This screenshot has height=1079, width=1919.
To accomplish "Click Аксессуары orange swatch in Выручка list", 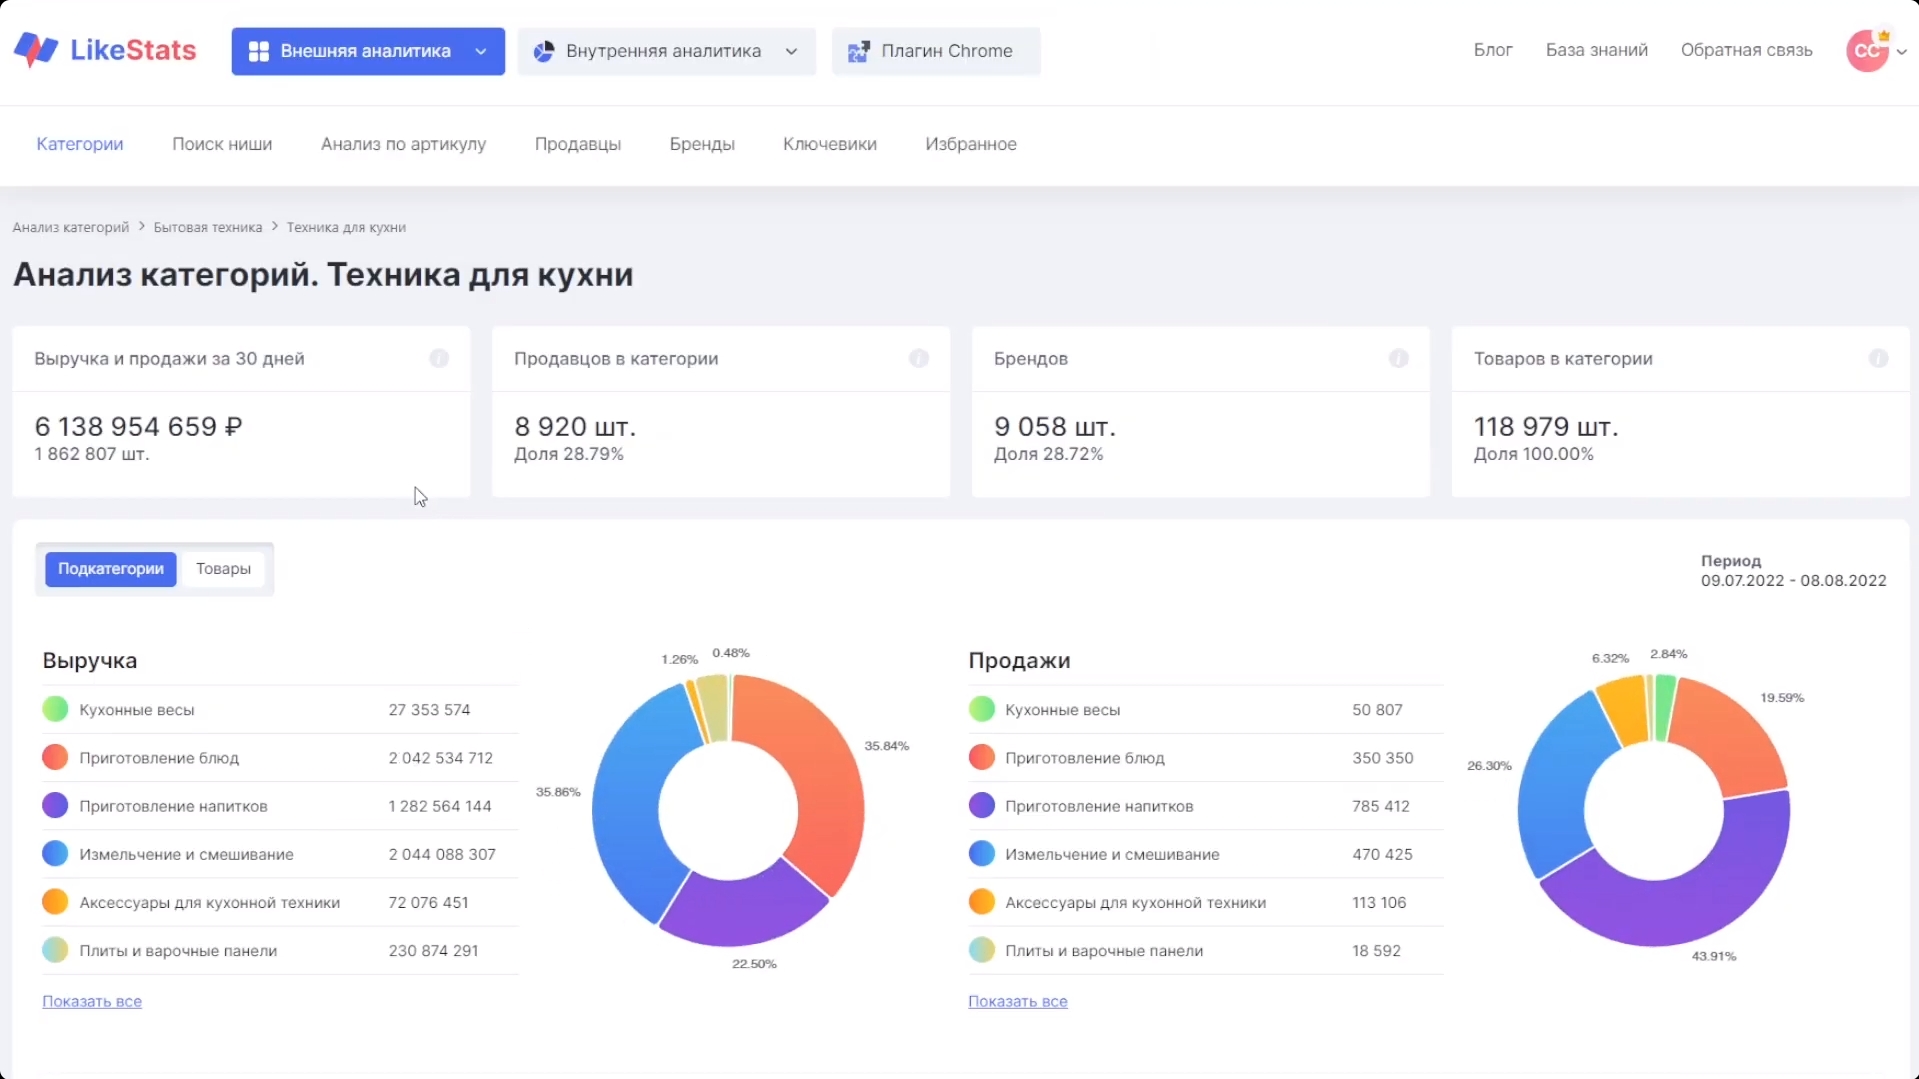I will click(55, 901).
